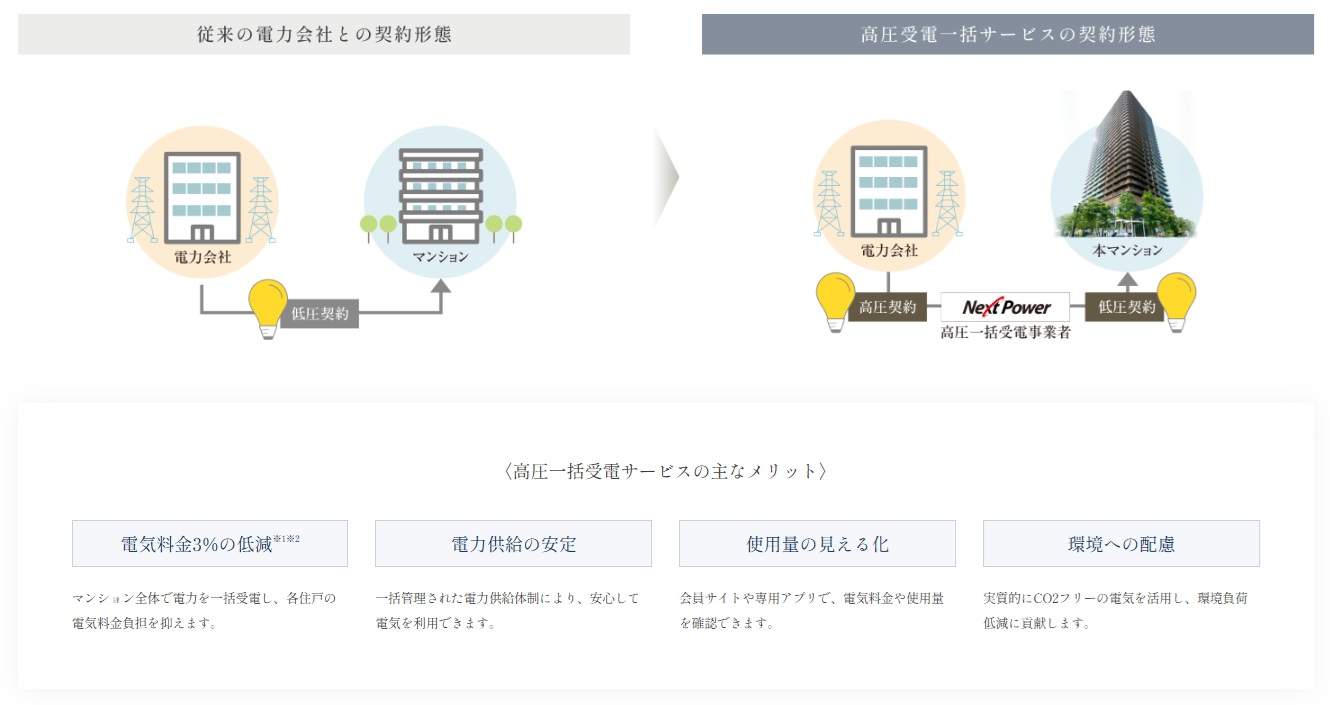Click the 電力供給の安定 benefit box

point(513,543)
